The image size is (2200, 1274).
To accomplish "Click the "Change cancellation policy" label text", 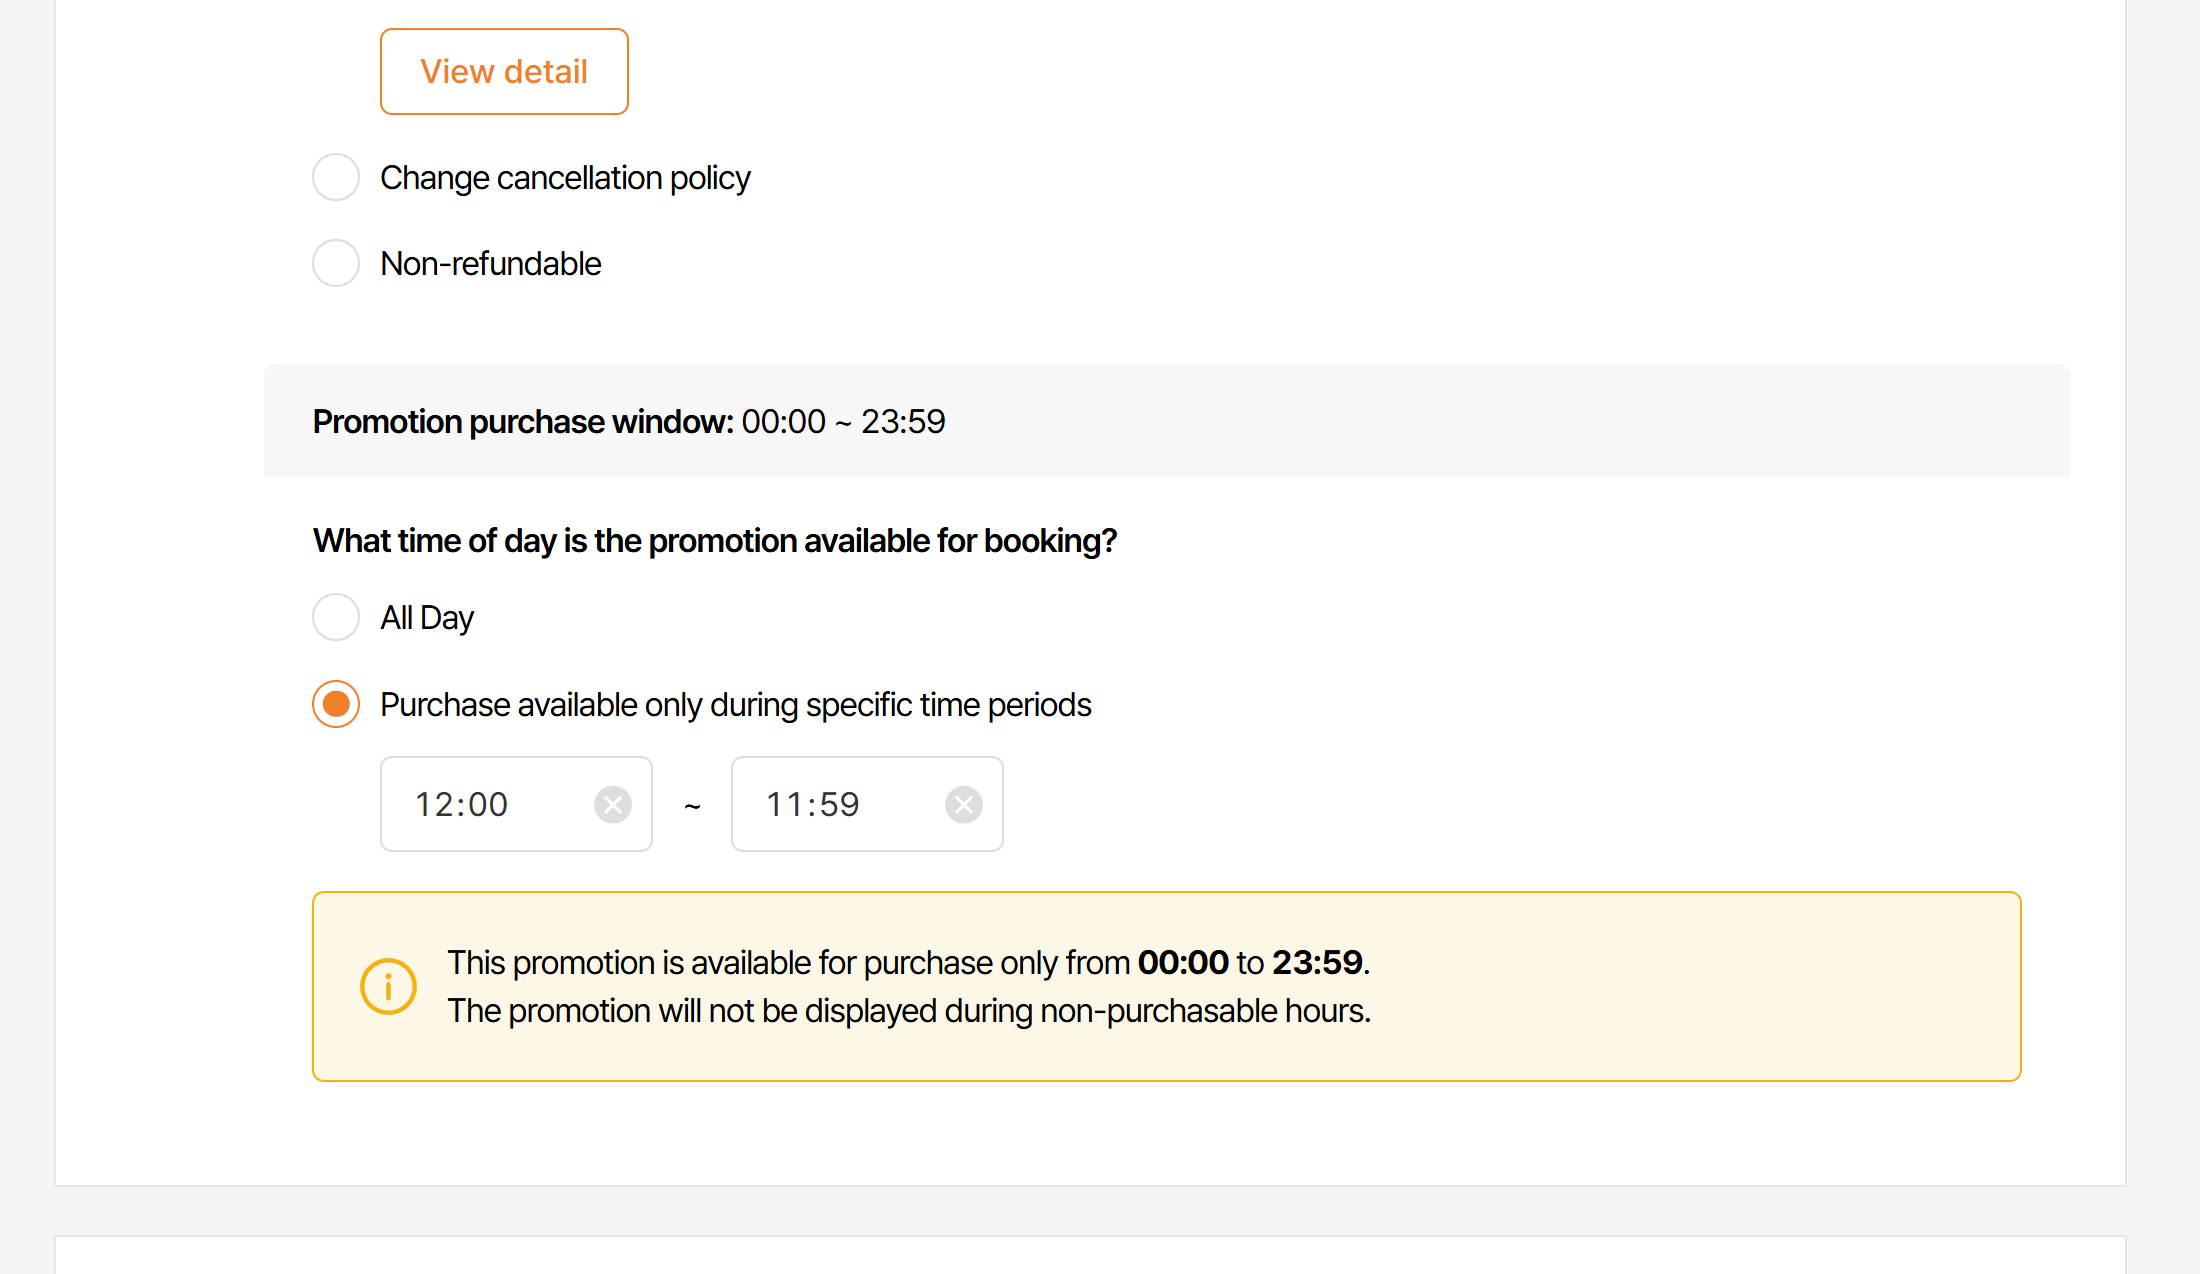I will click(x=565, y=178).
